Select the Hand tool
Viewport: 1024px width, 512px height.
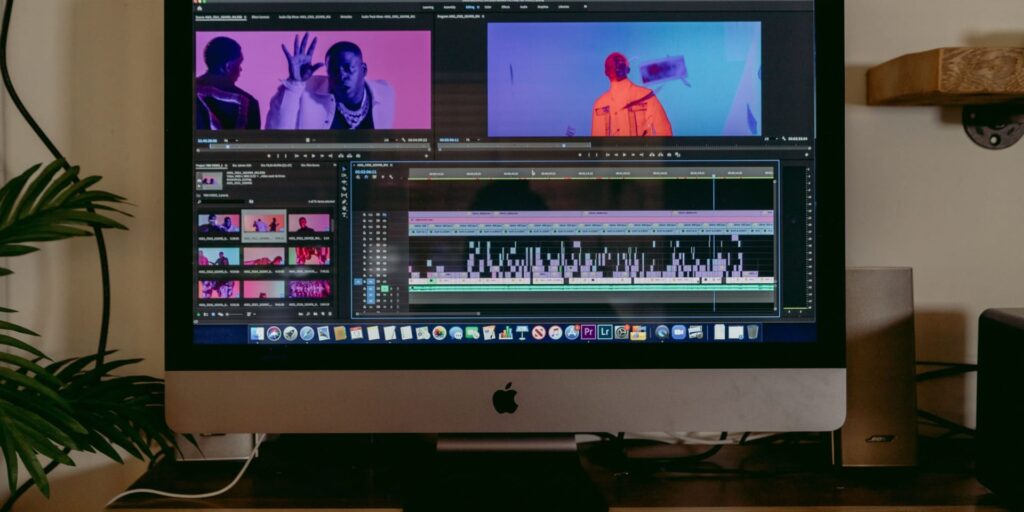(344, 208)
